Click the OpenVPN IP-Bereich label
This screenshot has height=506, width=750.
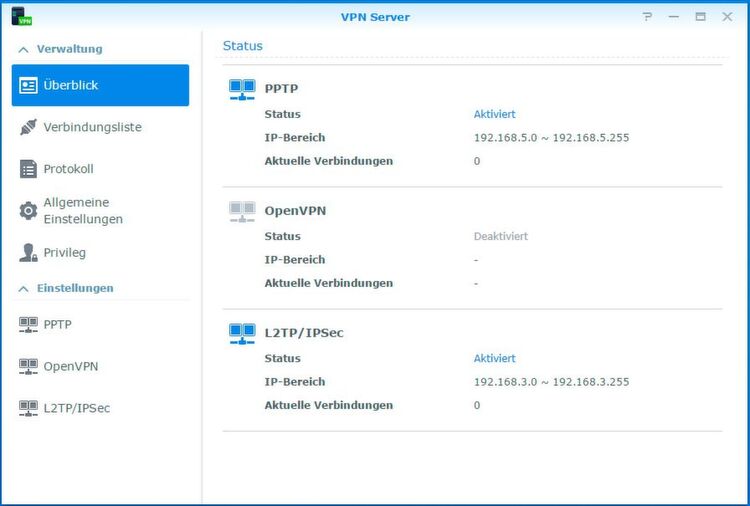point(295,260)
